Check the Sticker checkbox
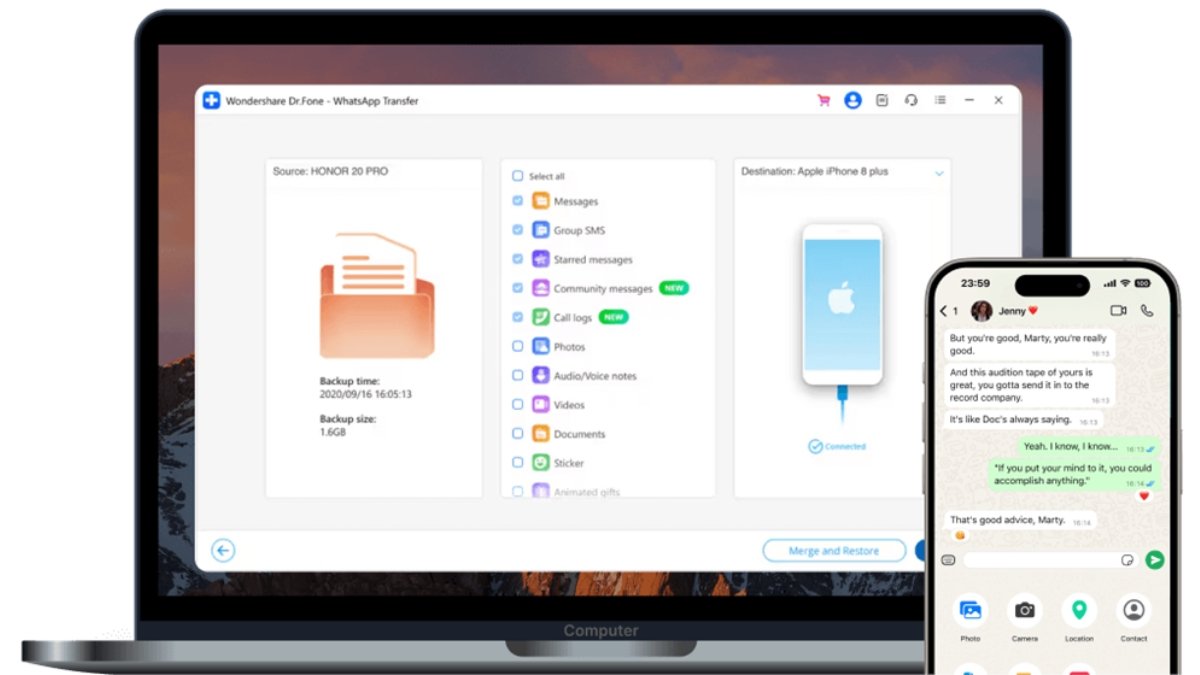The height and width of the screenshot is (675, 1200). point(518,462)
